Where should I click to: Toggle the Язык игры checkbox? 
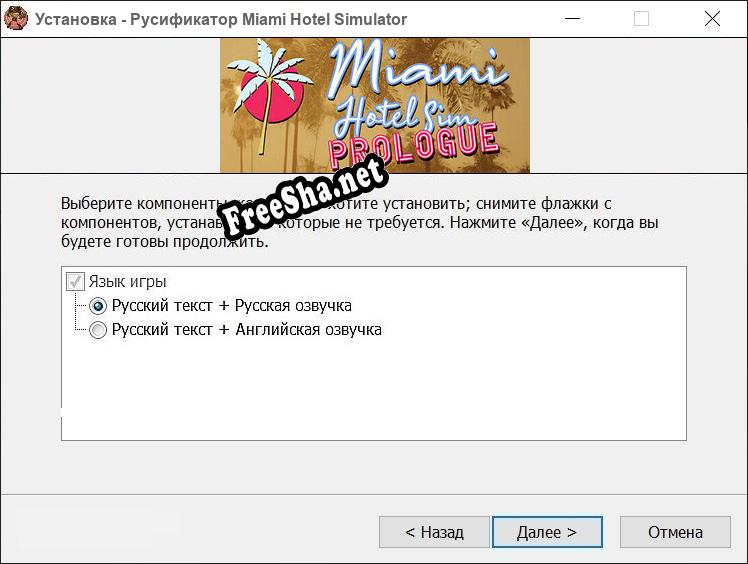[75, 282]
